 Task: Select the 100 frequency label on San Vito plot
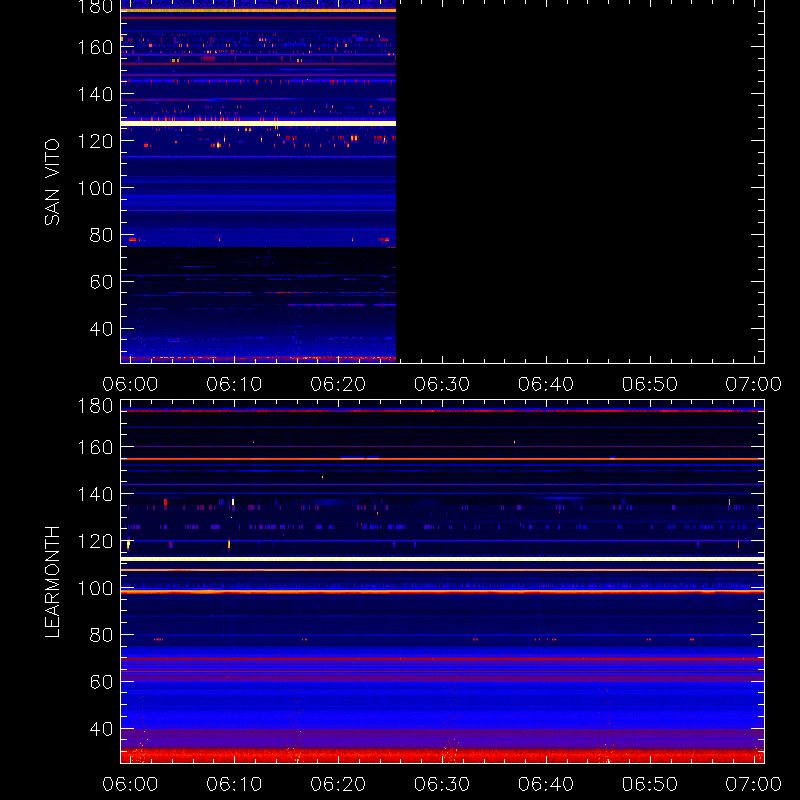click(95, 188)
